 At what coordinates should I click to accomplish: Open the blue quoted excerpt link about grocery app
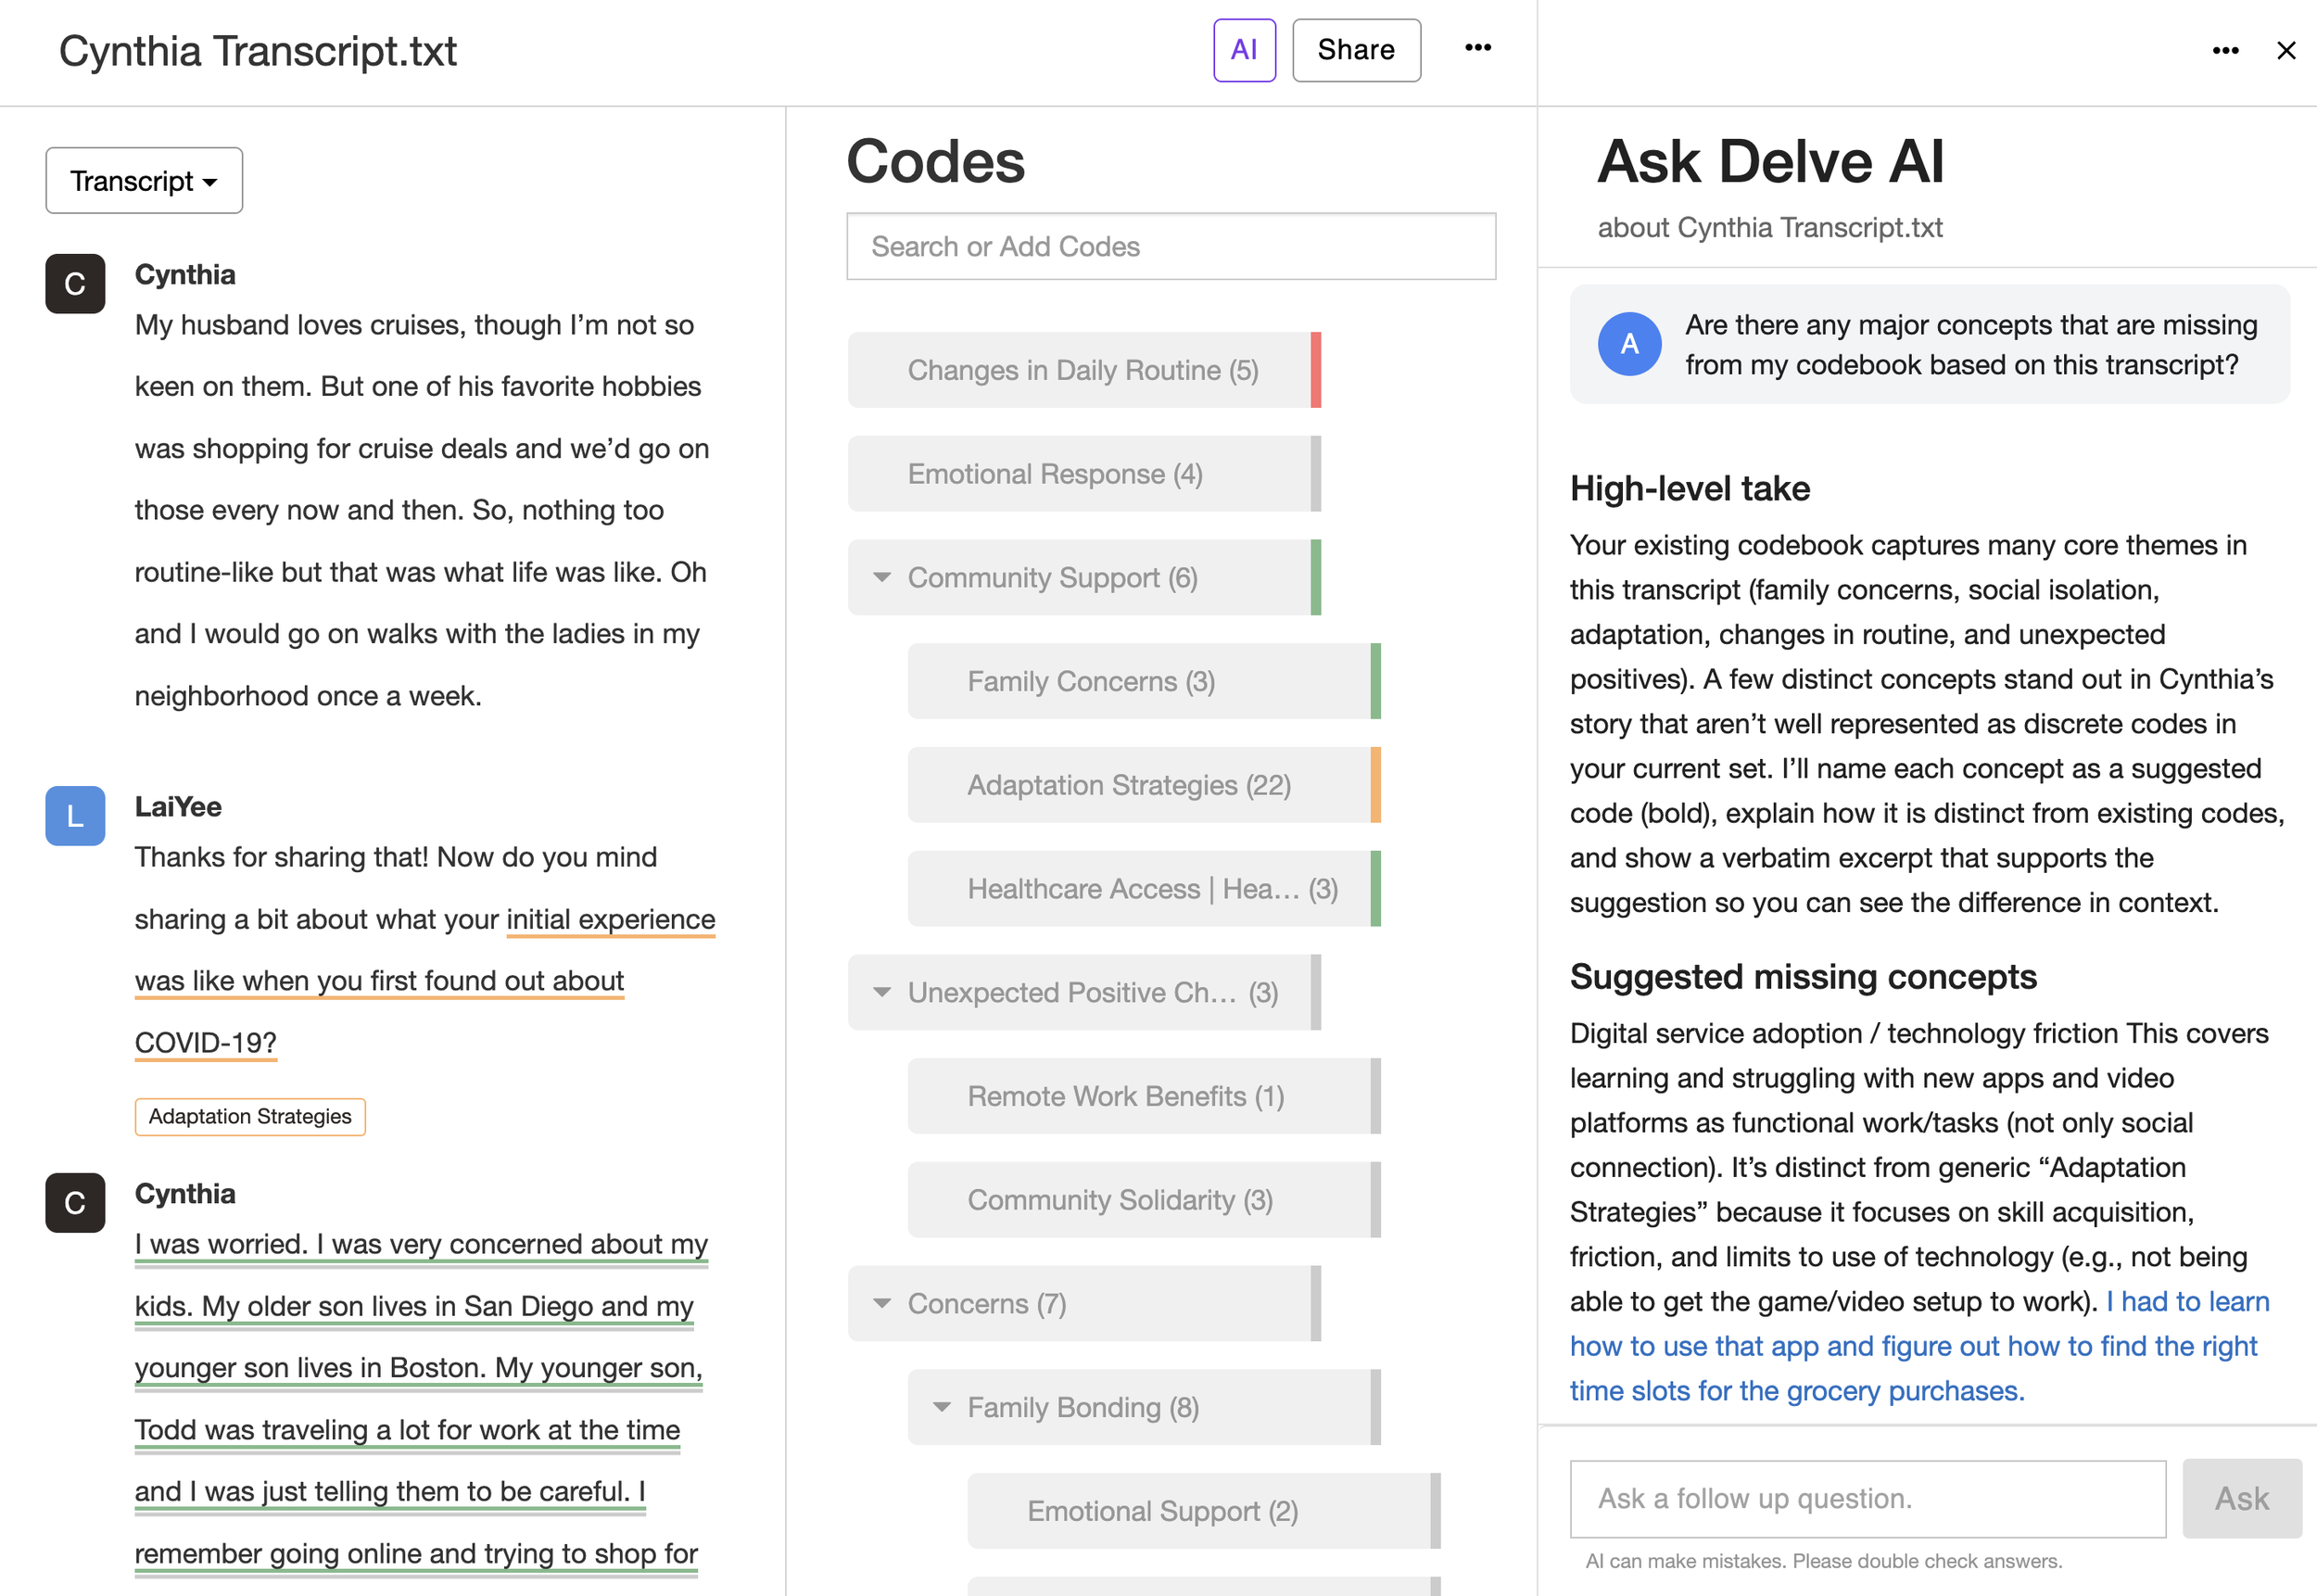coord(1912,1346)
